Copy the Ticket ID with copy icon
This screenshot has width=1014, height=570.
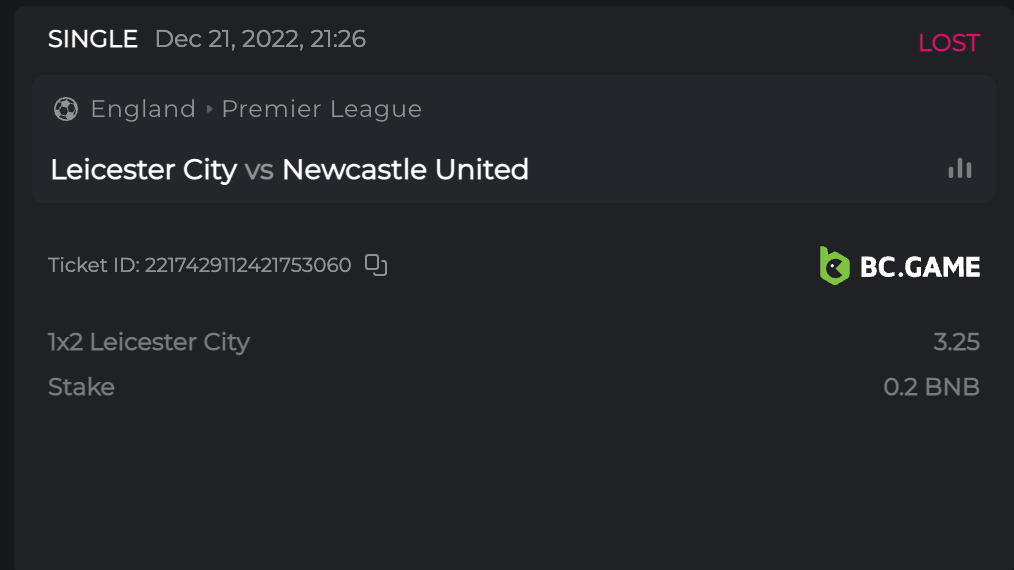376,265
